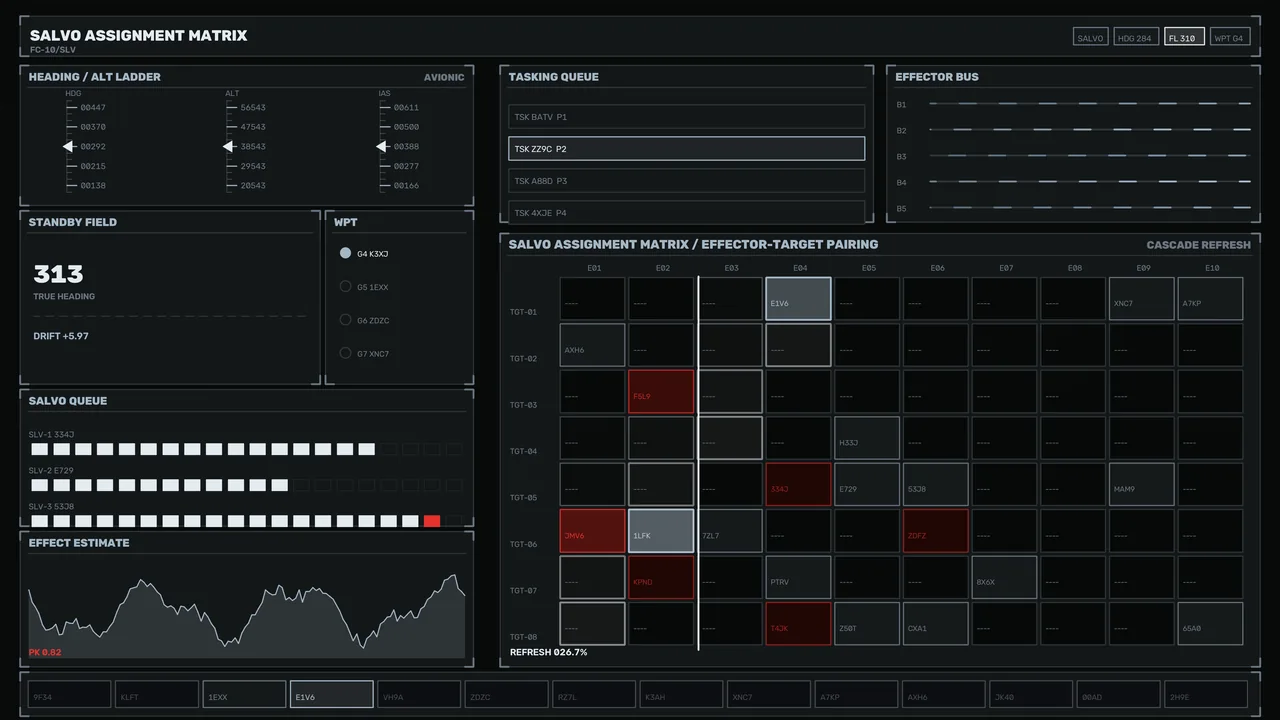Select red matrix cell FSL9
The height and width of the screenshot is (720, 1280).
tap(661, 392)
